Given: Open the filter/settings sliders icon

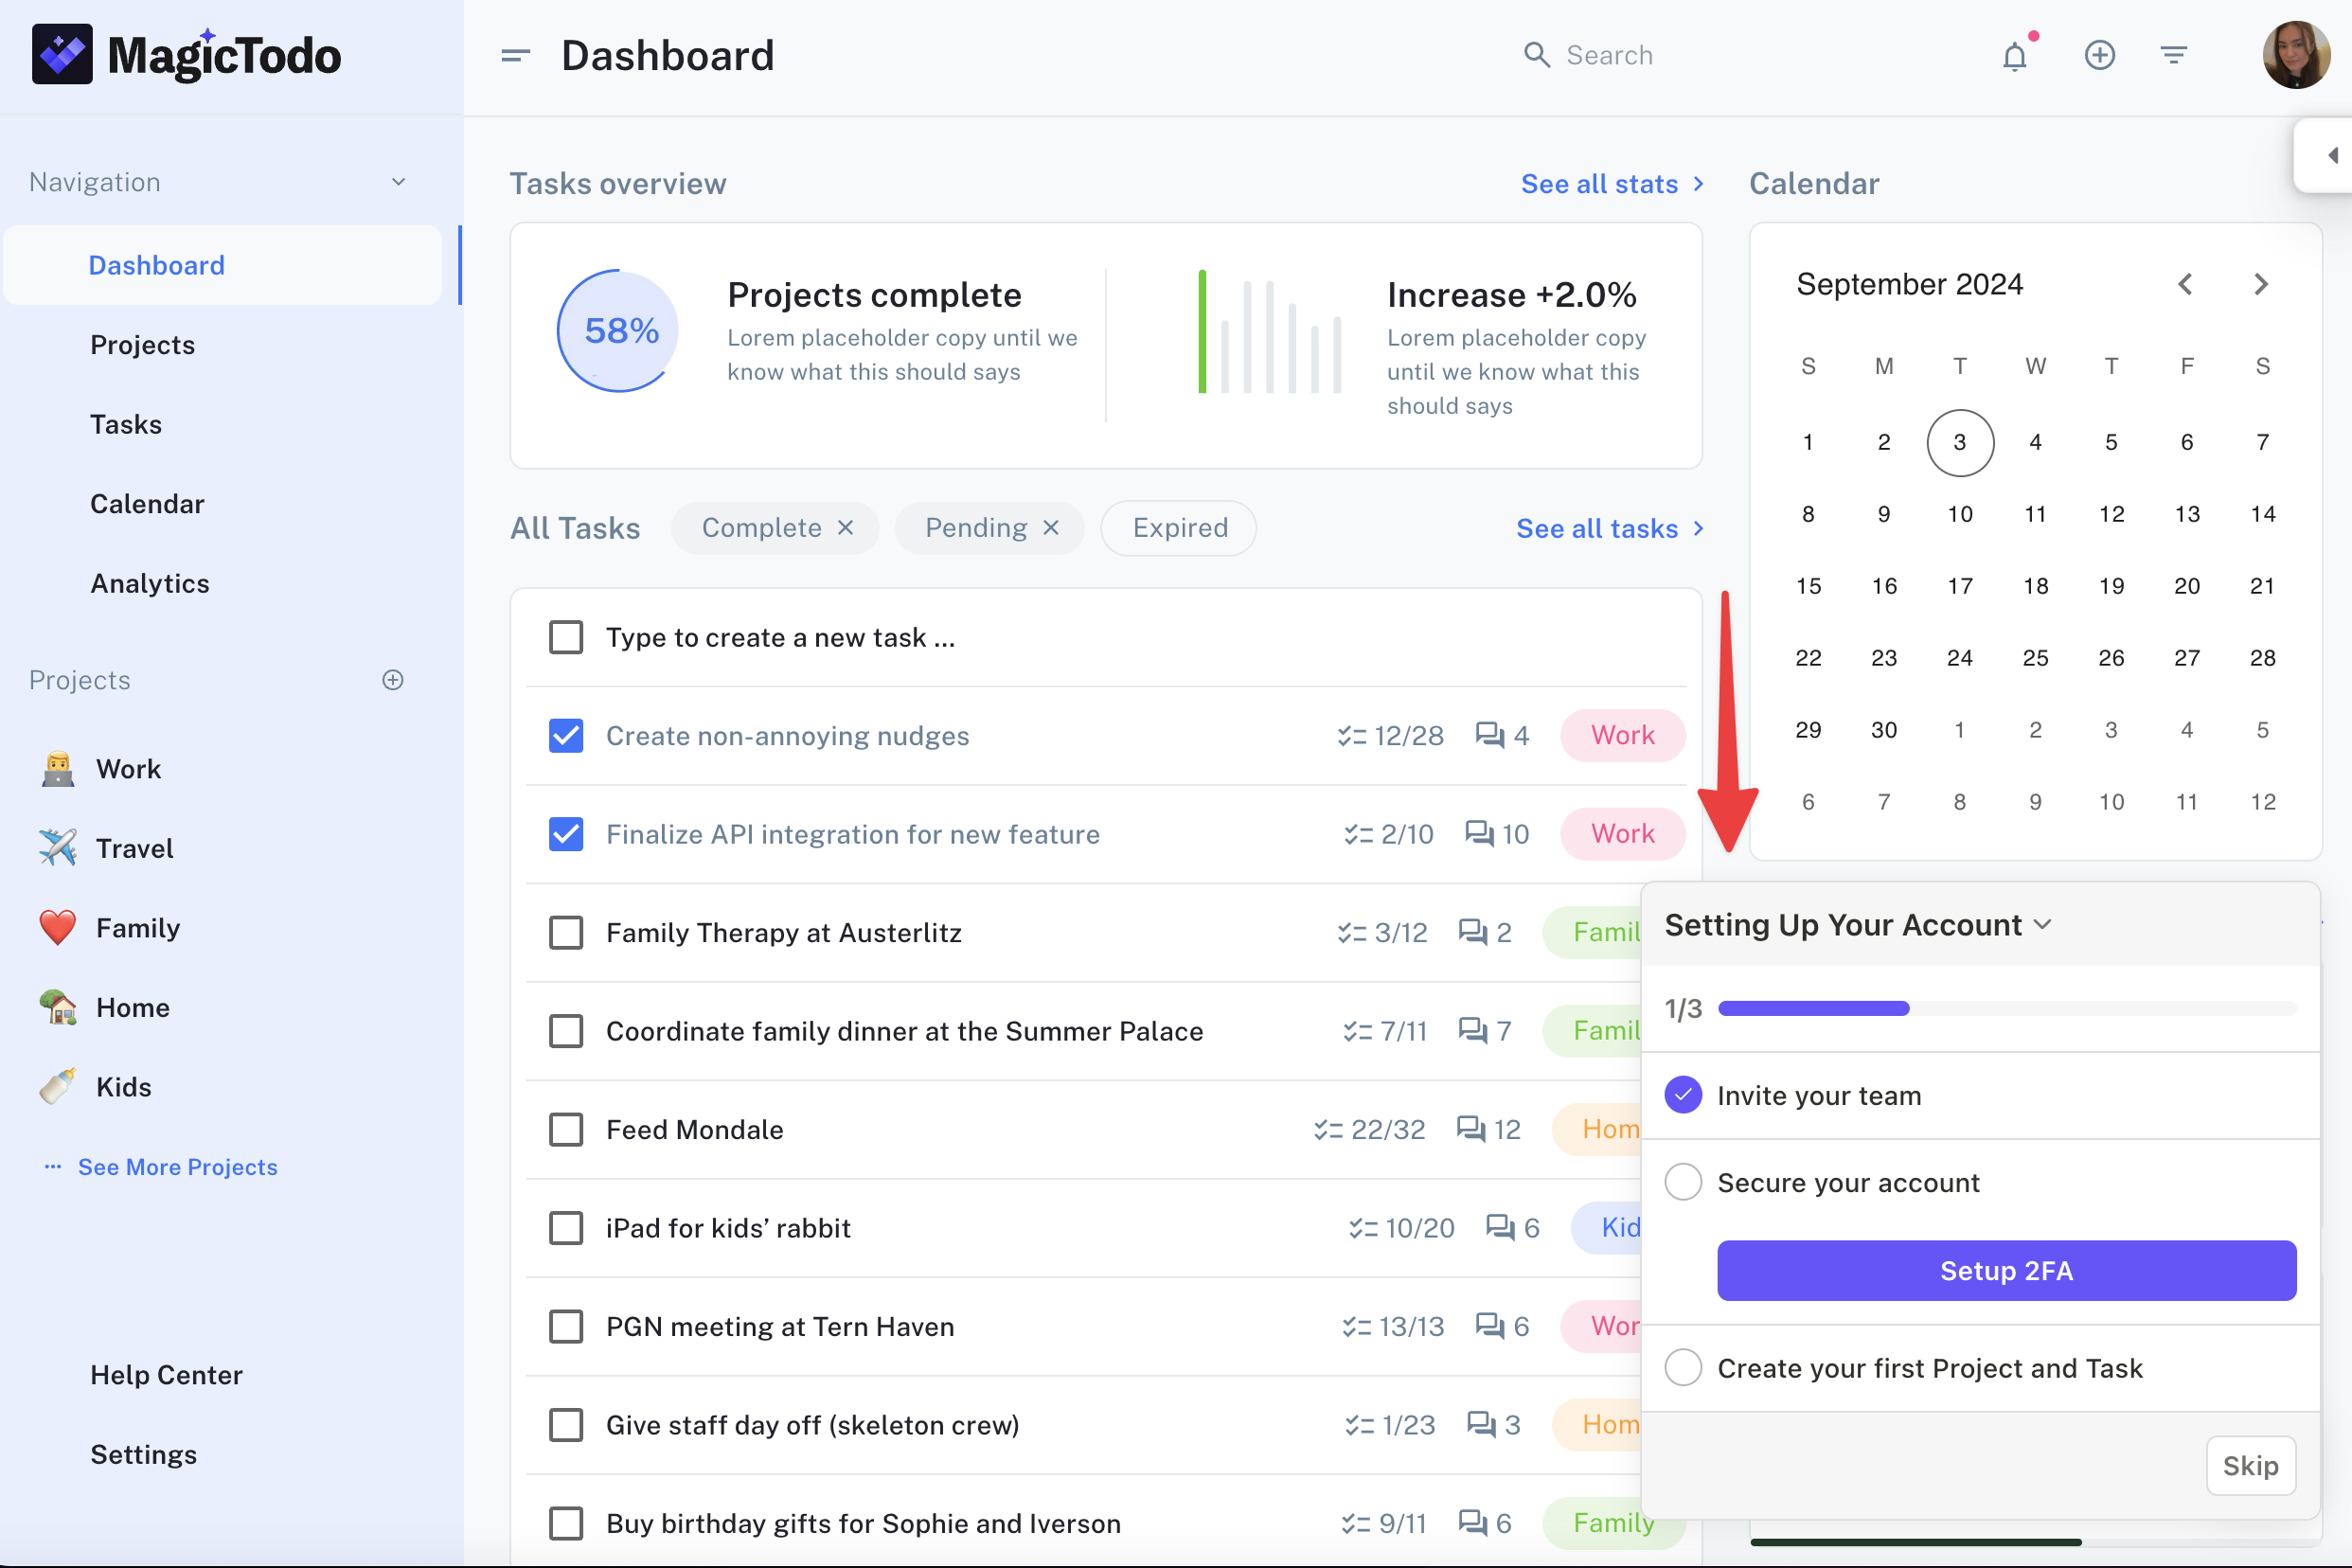Looking at the screenshot, I should point(2173,54).
